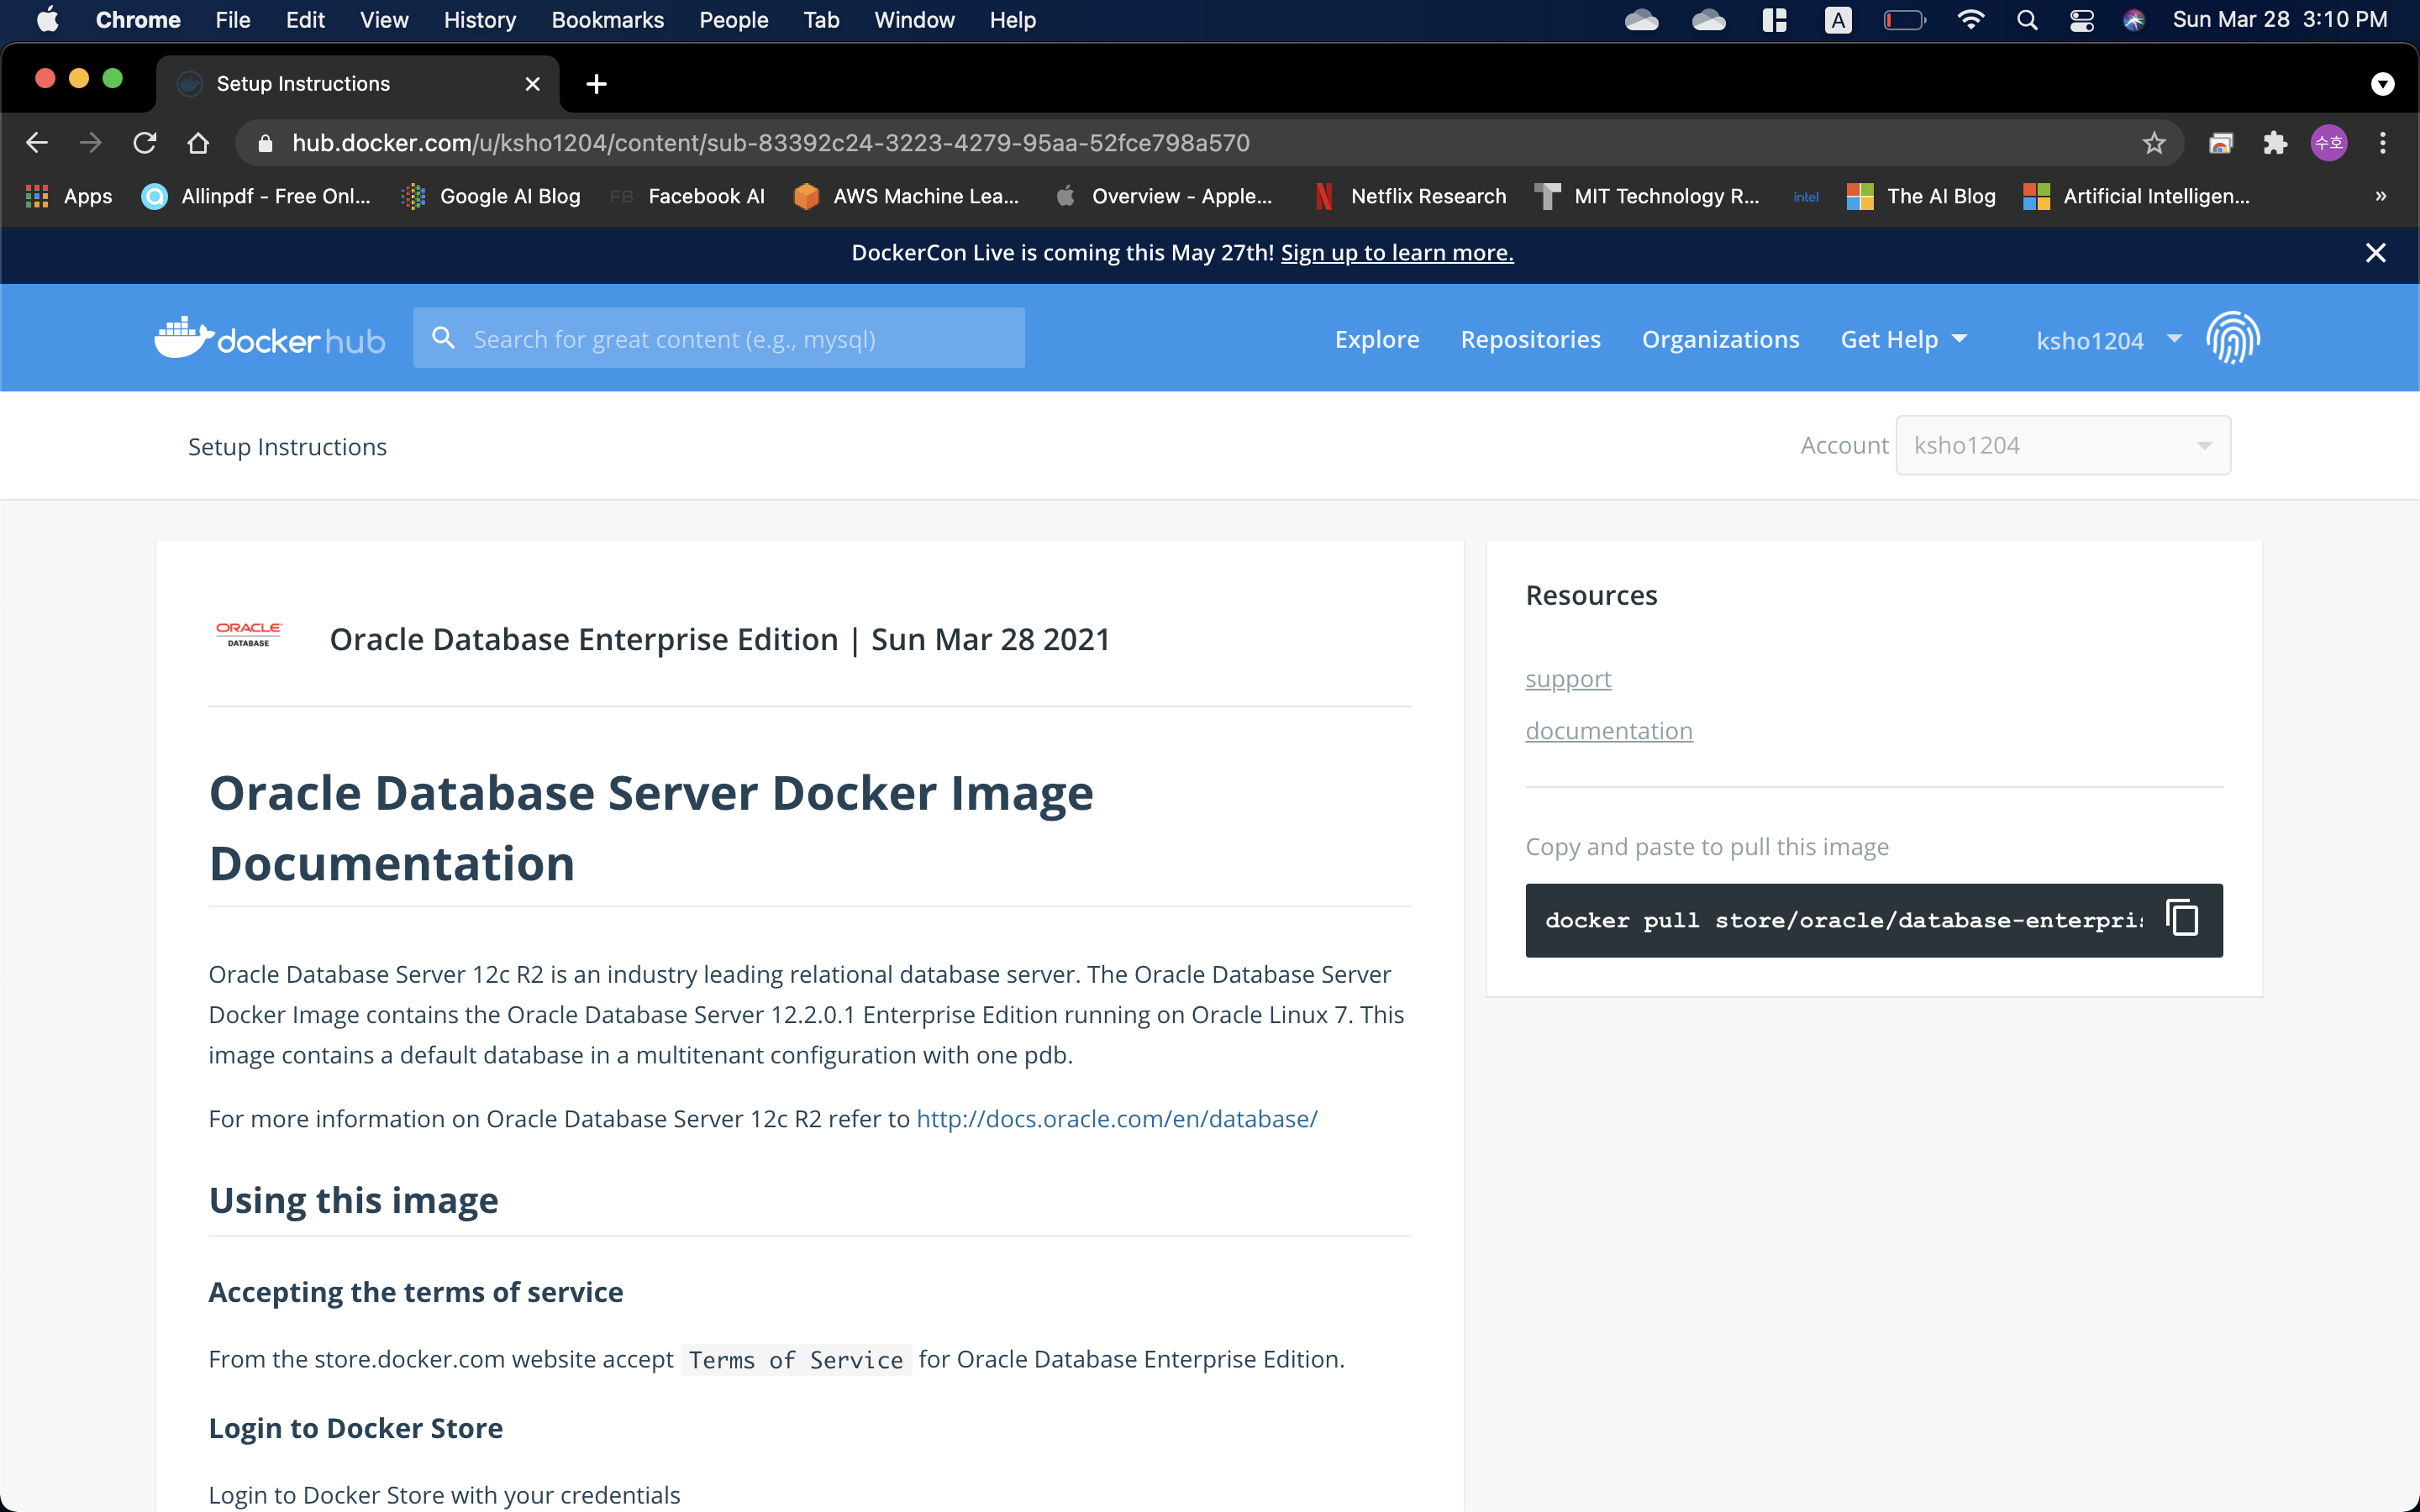
Task: Open the Netflix Research bookmark
Action: click(x=1410, y=196)
